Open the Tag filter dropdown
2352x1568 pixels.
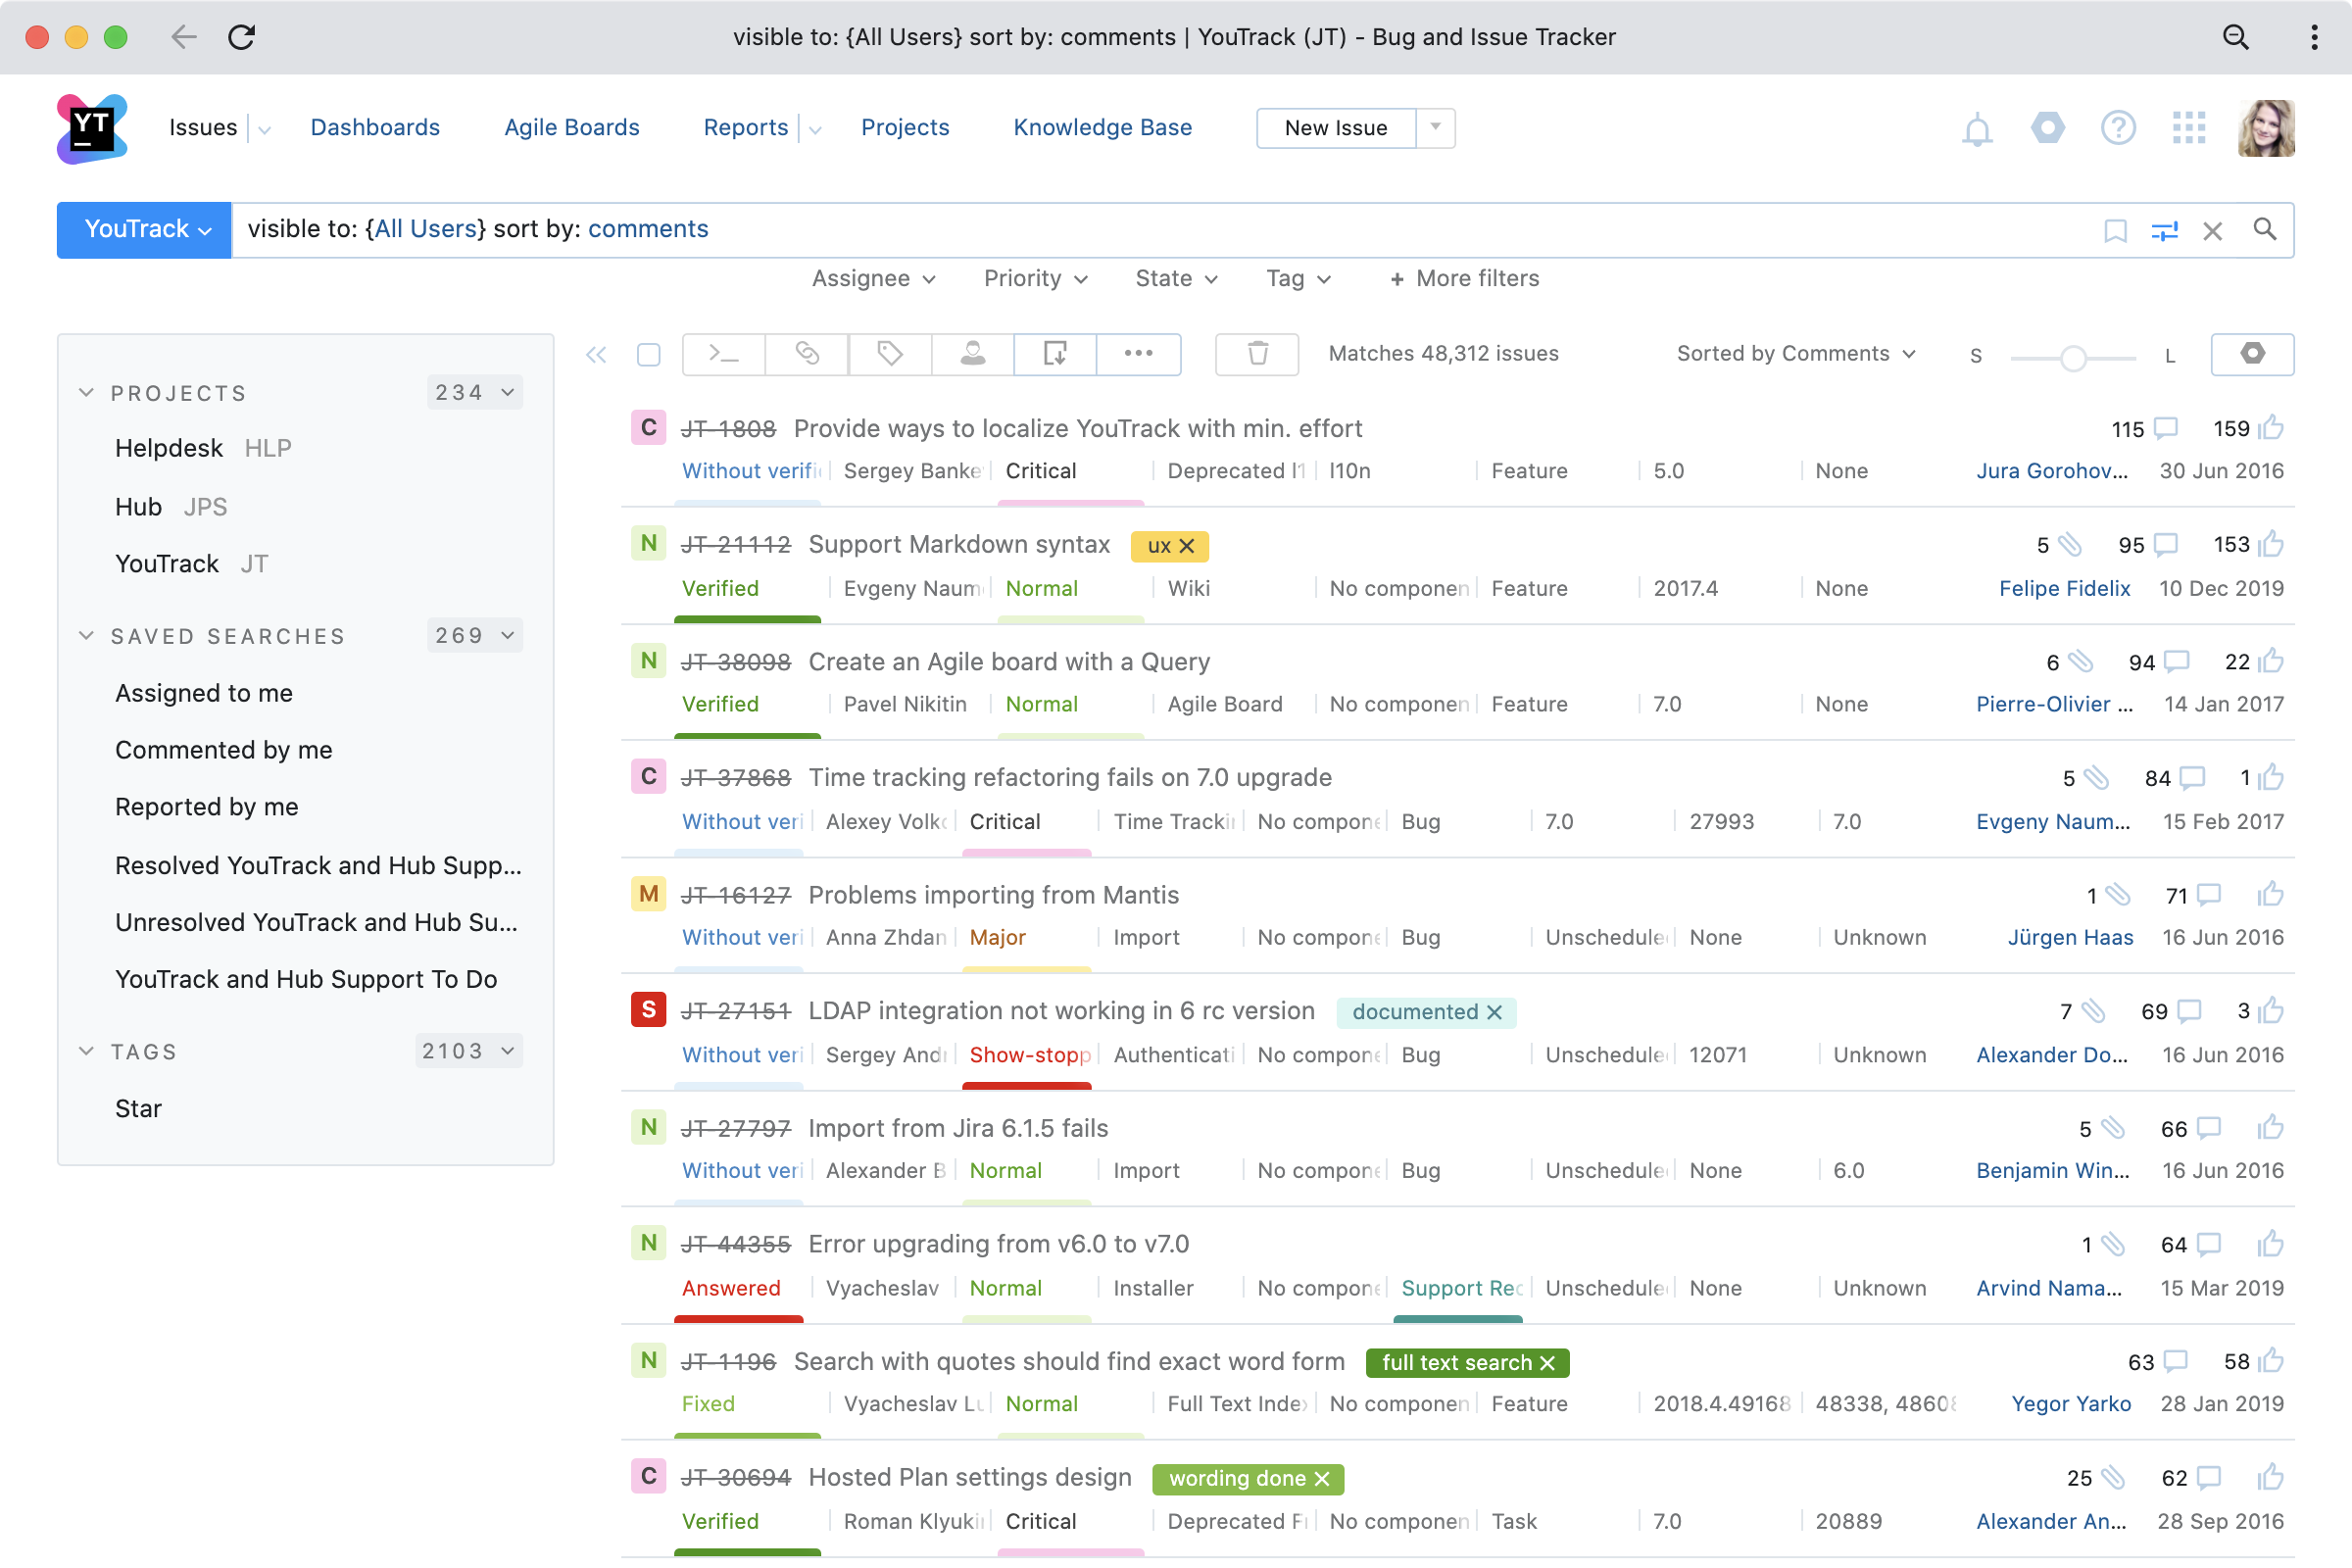(x=1298, y=279)
